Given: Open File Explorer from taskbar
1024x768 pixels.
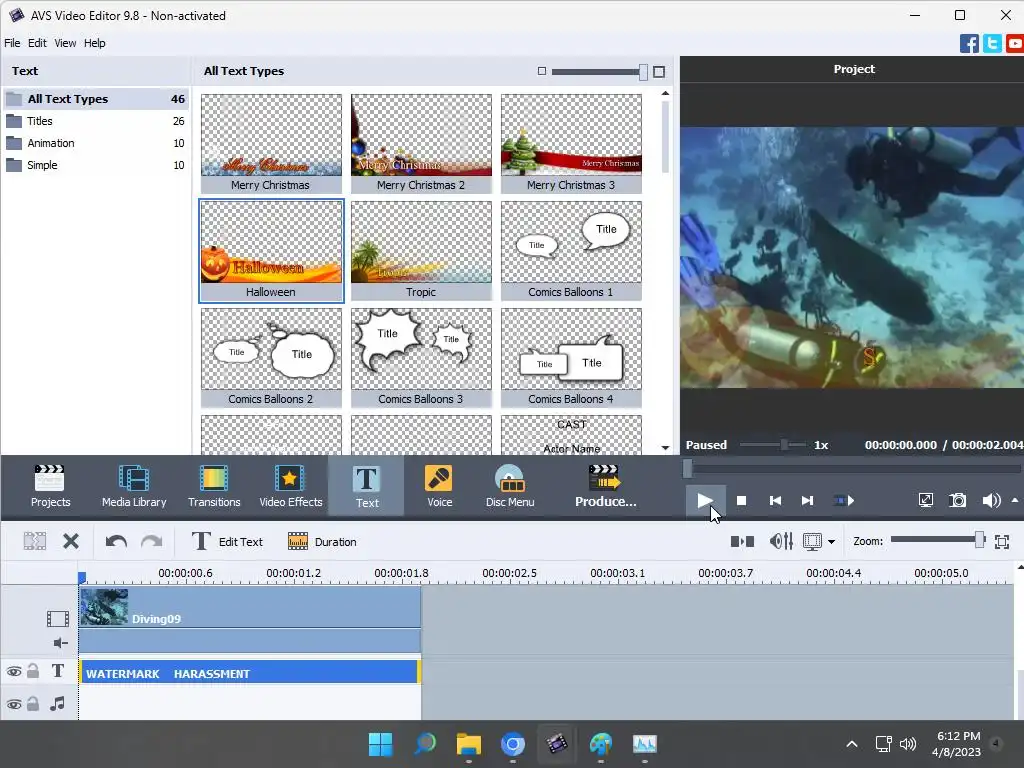Looking at the screenshot, I should point(468,744).
